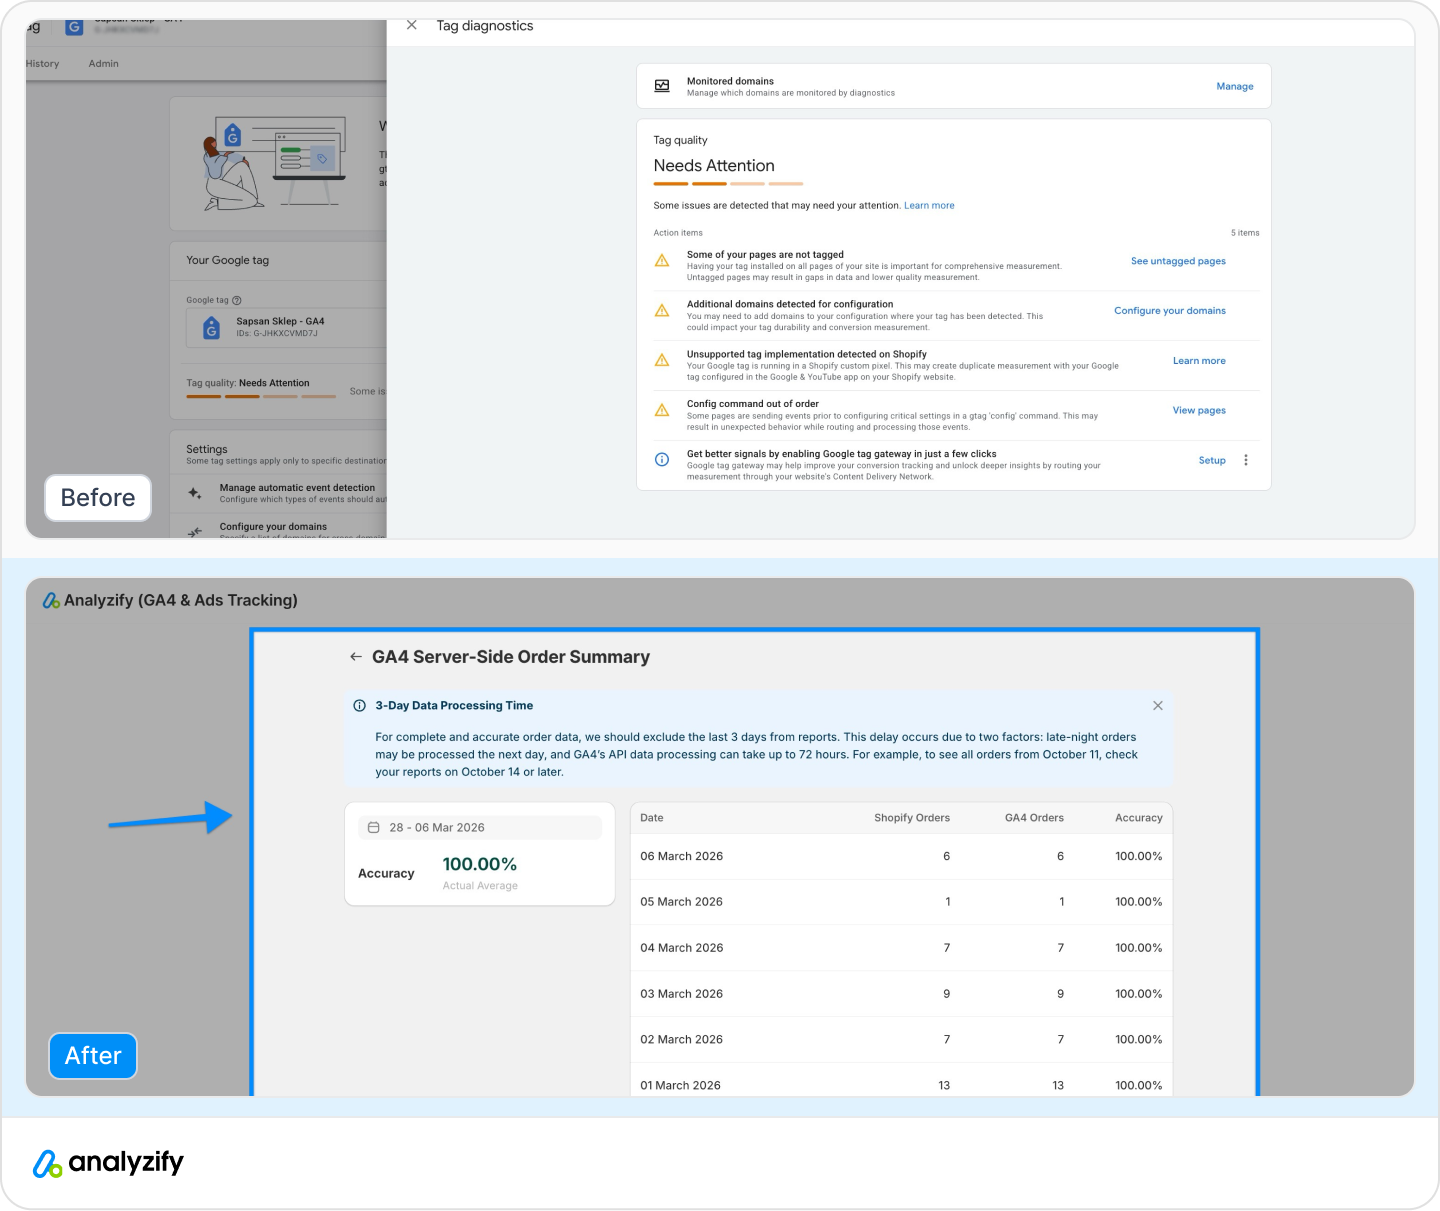1440x1211 pixels.
Task: Open three-dot menu beside Setup
Action: click(1246, 460)
